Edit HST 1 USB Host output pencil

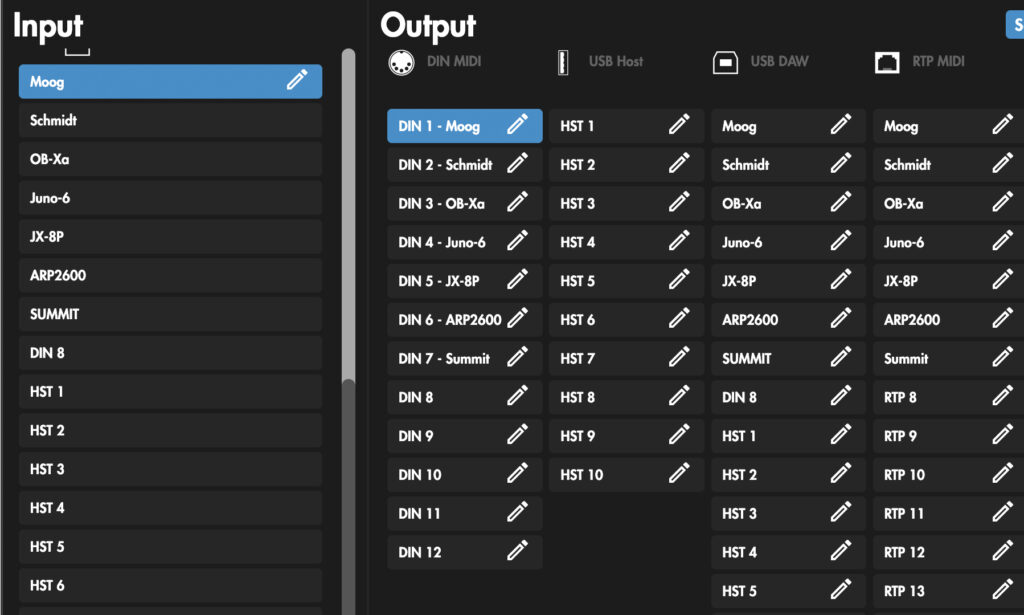pyautogui.click(x=679, y=124)
